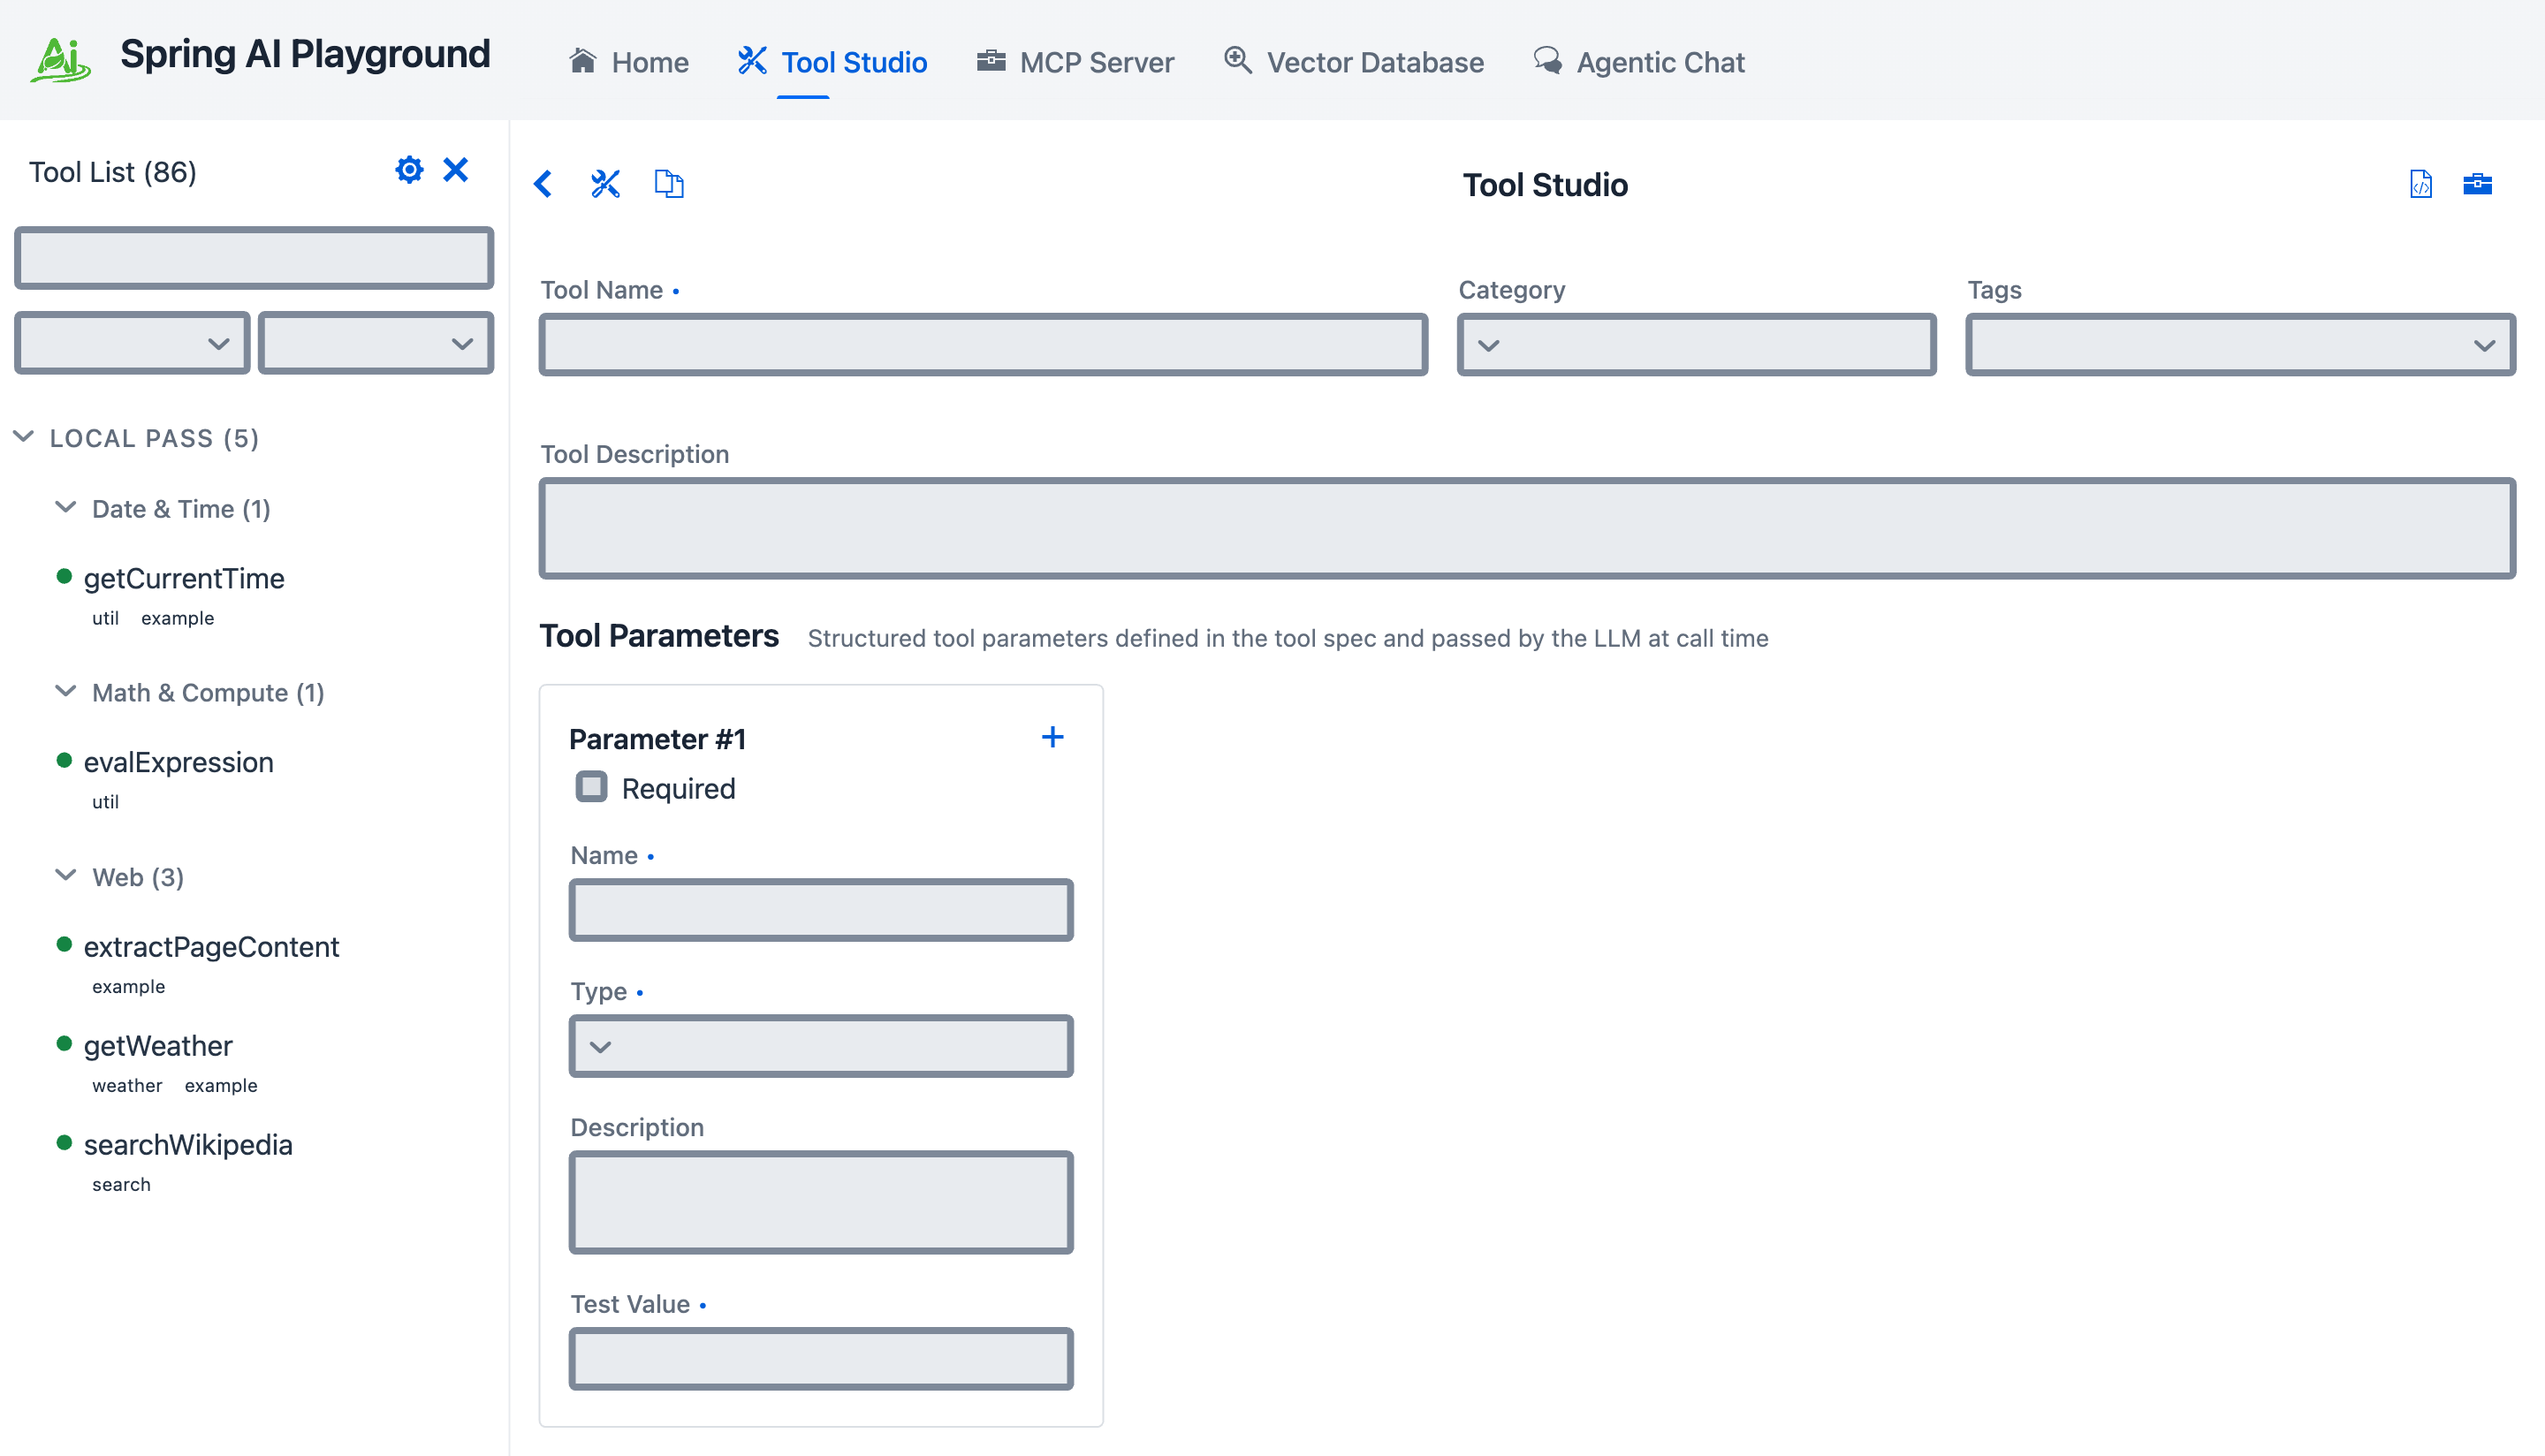The height and width of the screenshot is (1456, 2545).
Task: Open the parameter Type dropdown
Action: pyautogui.click(x=821, y=1046)
